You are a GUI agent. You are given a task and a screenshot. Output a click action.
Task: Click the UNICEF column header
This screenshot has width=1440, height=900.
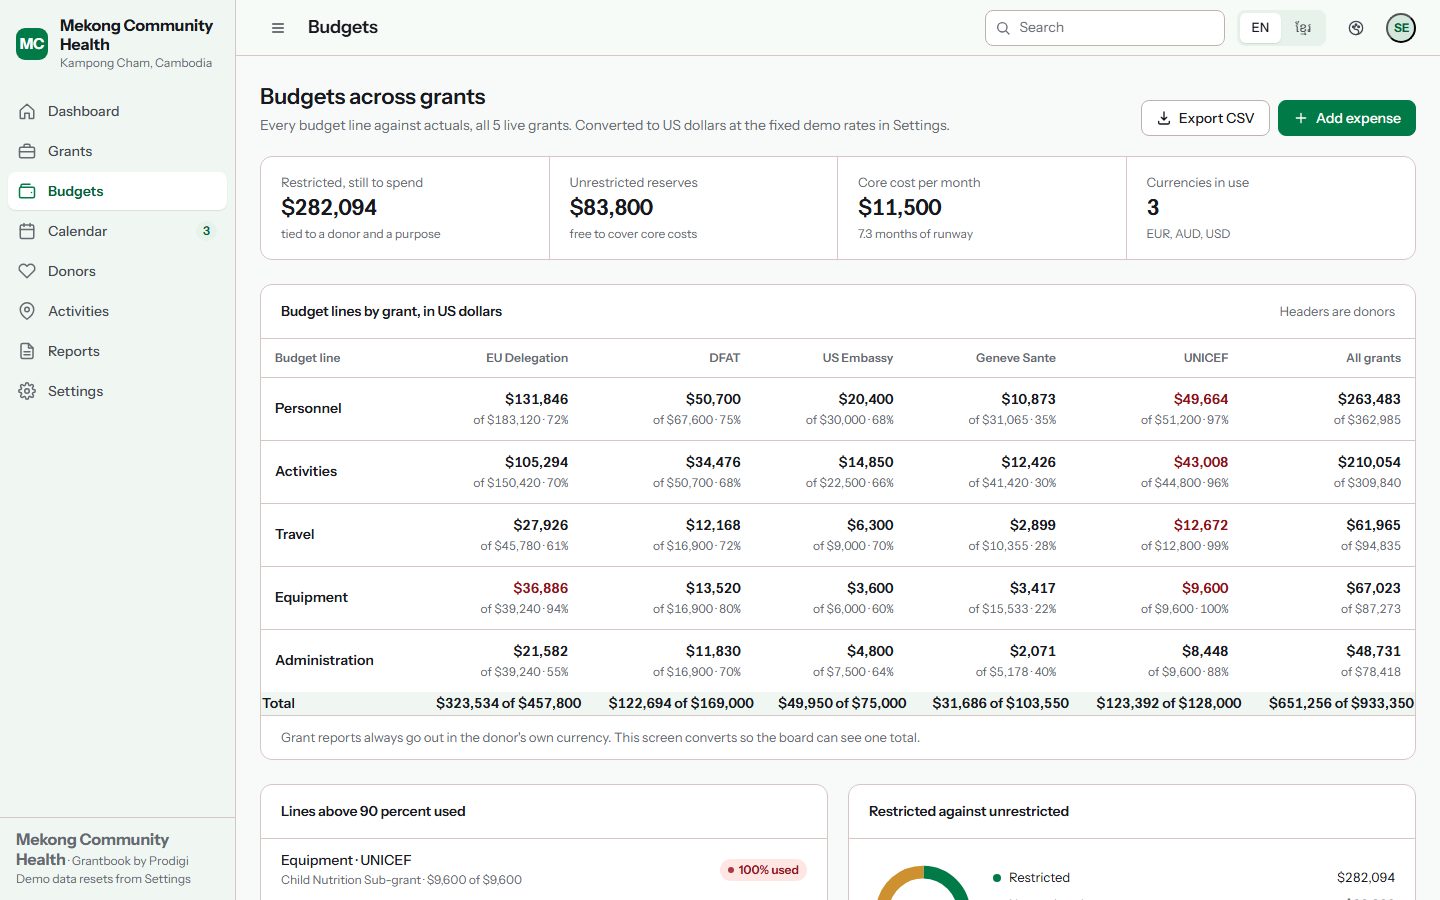pyautogui.click(x=1205, y=358)
